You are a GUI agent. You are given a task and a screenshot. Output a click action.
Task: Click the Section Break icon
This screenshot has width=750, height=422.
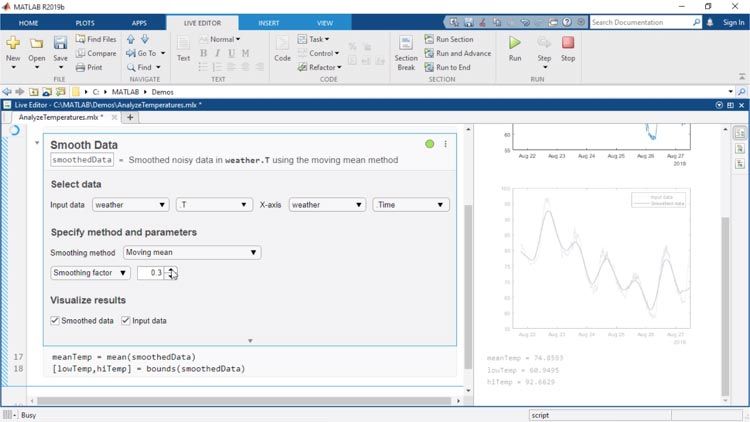(406, 48)
